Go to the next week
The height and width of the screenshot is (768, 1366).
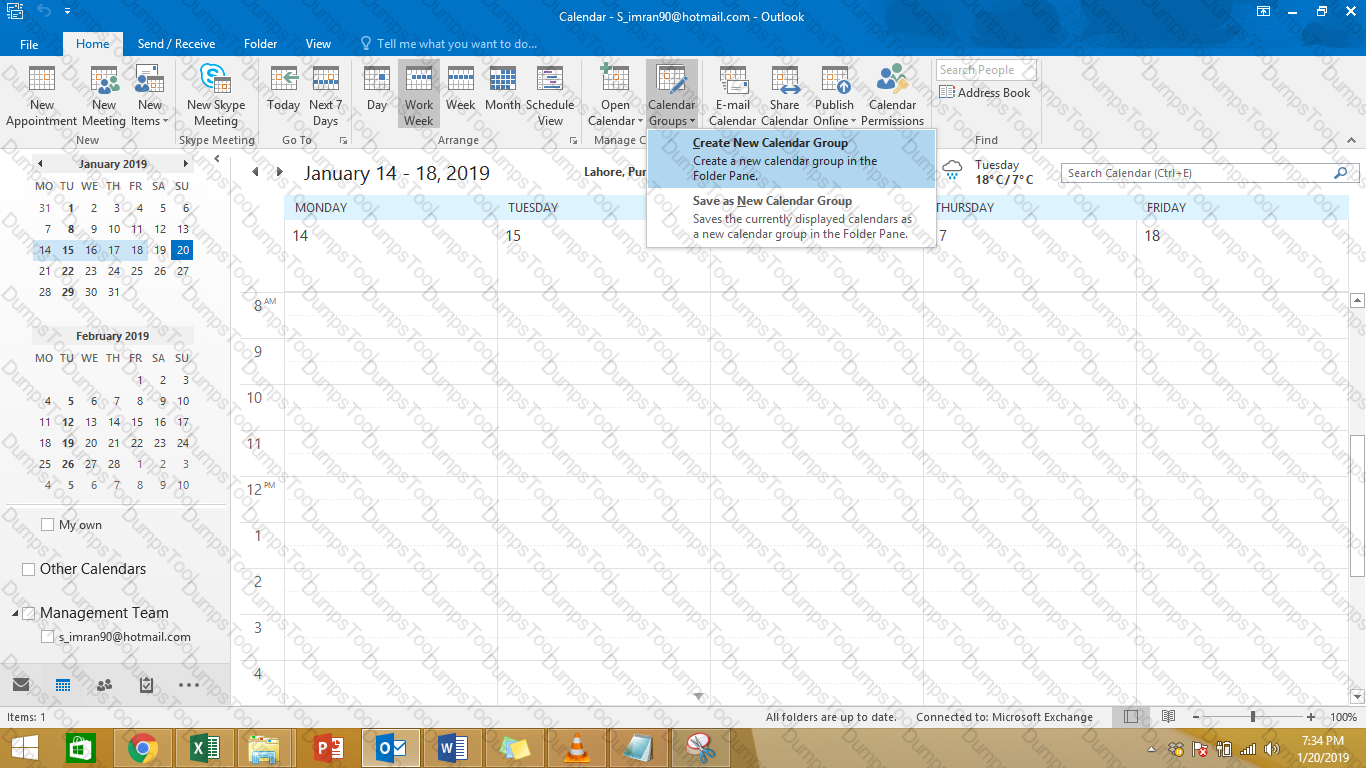tap(279, 172)
